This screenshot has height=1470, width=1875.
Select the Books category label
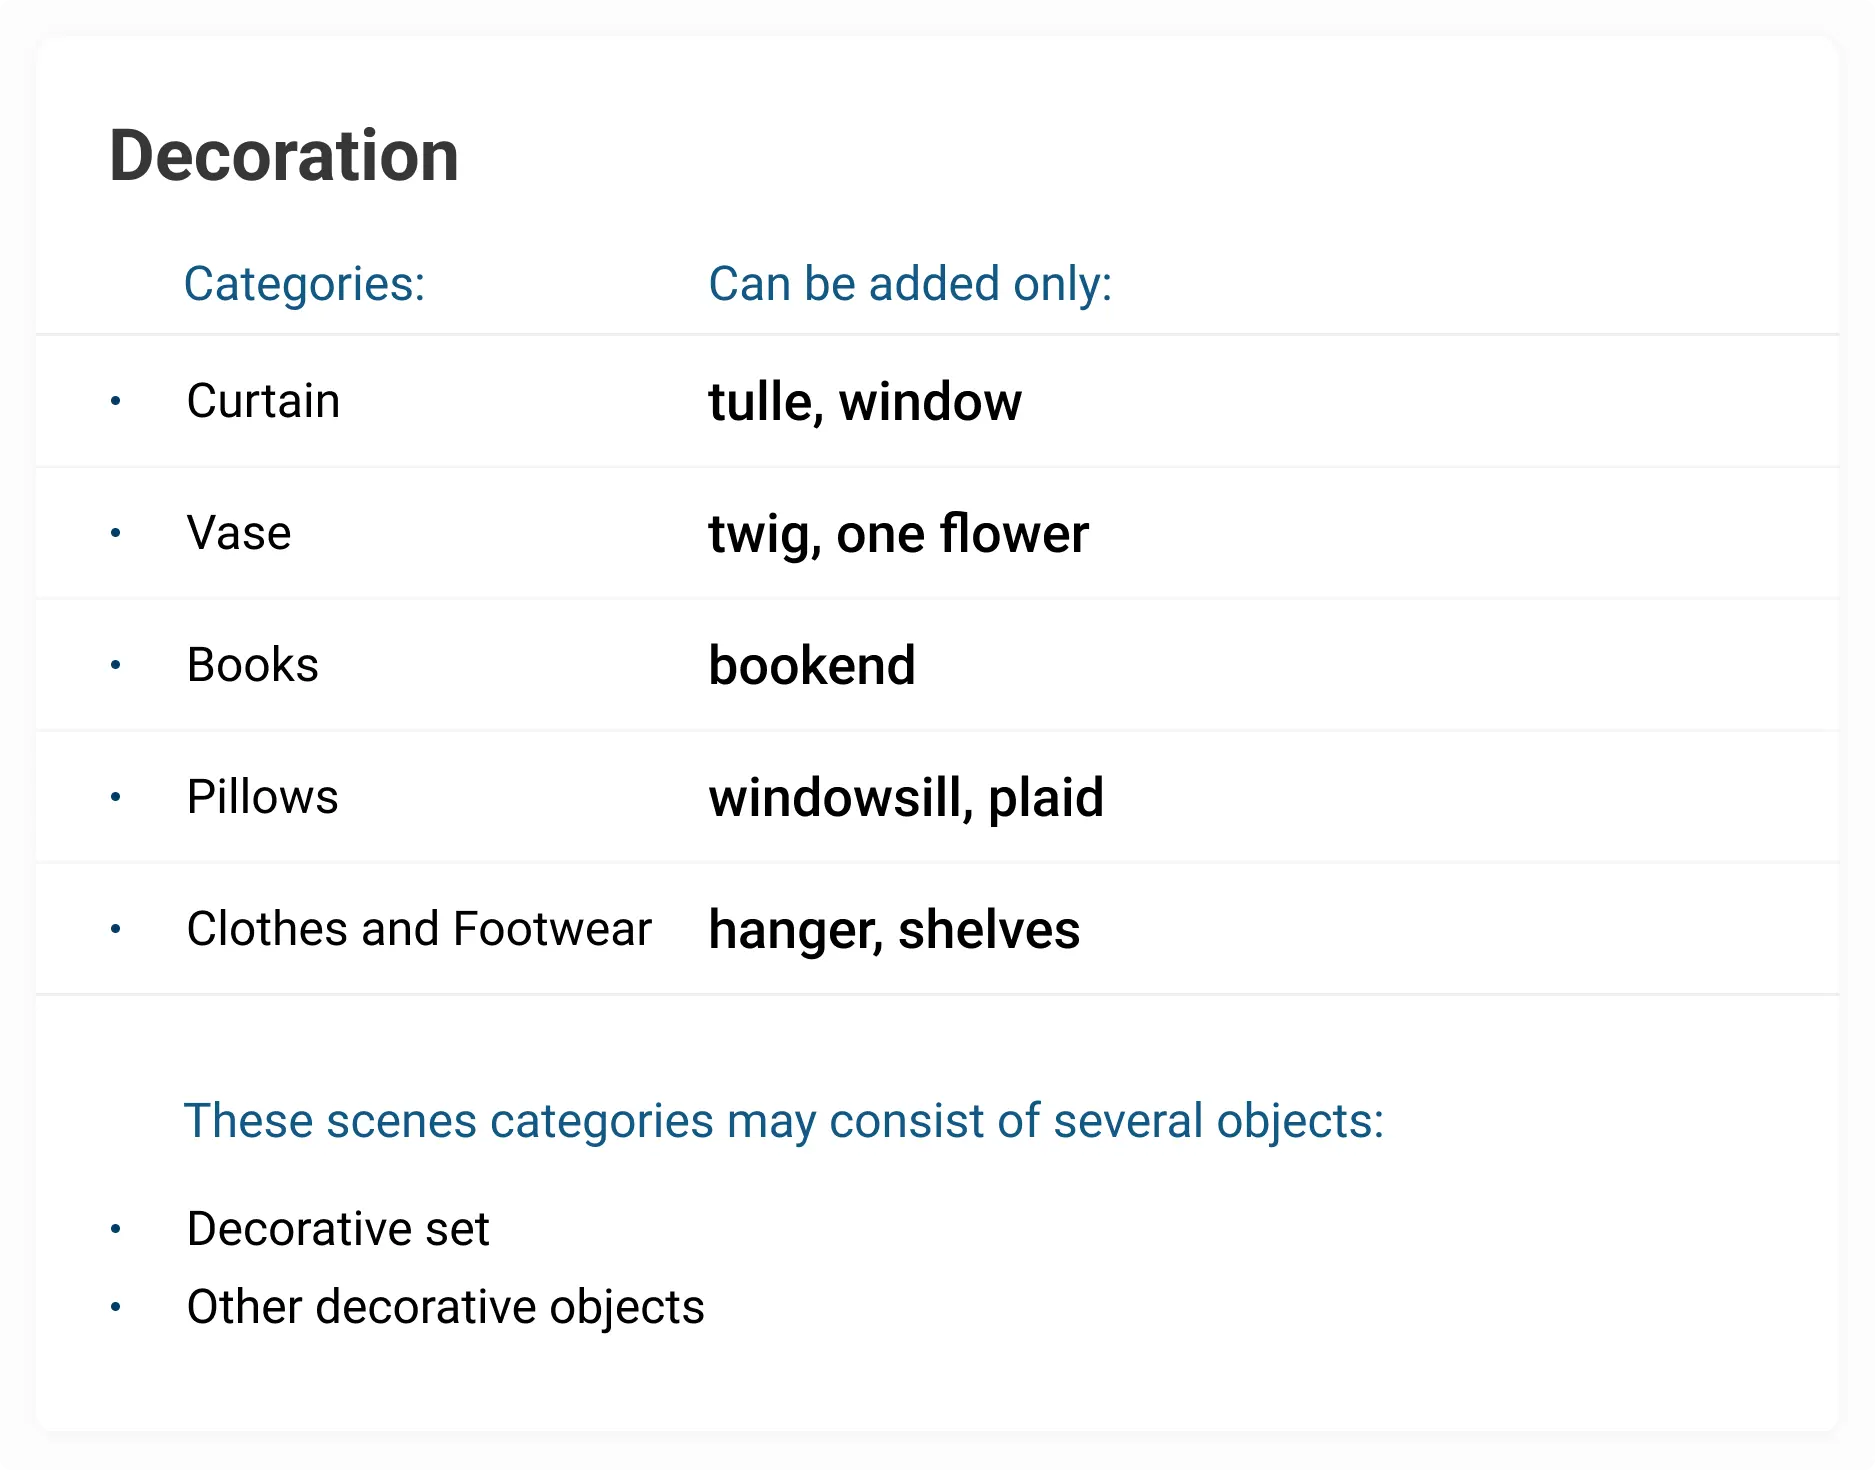coord(252,665)
